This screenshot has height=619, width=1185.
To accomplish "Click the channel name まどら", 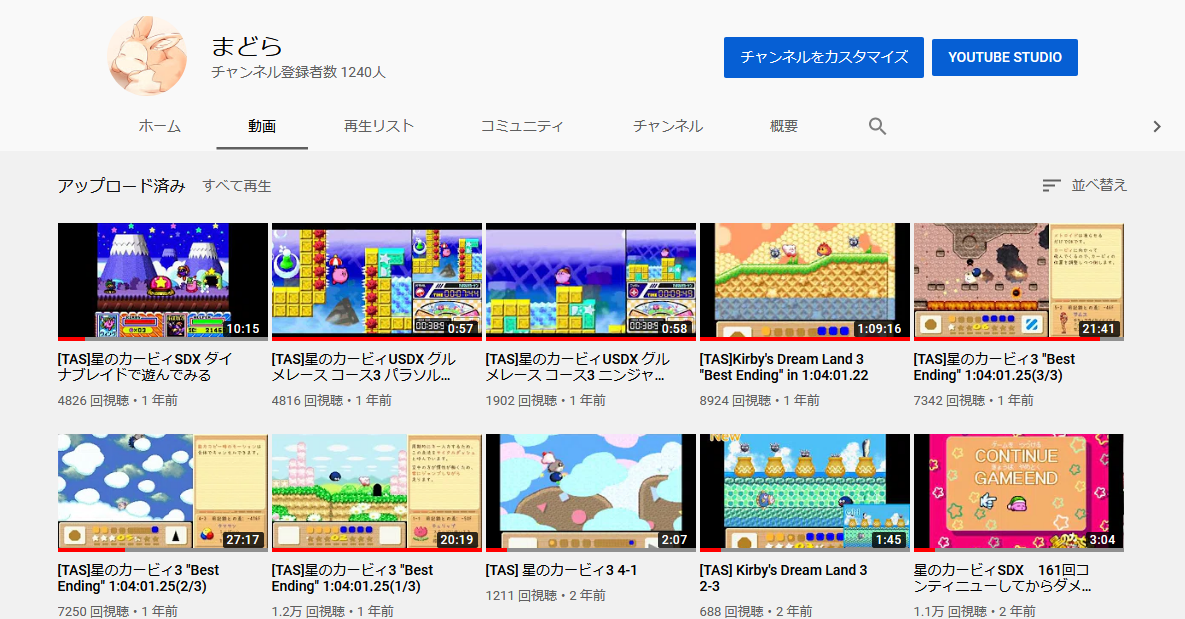I will [246, 46].
